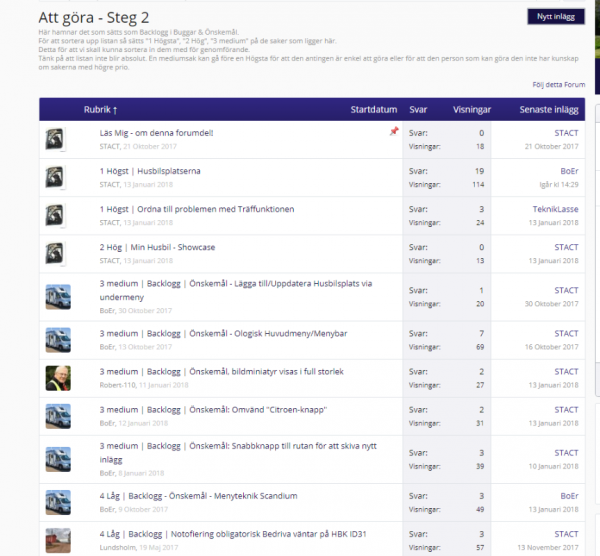Viewport: 600px width, 556px height.
Task: Click Robert-110 portrait avatar
Action: pos(58,378)
